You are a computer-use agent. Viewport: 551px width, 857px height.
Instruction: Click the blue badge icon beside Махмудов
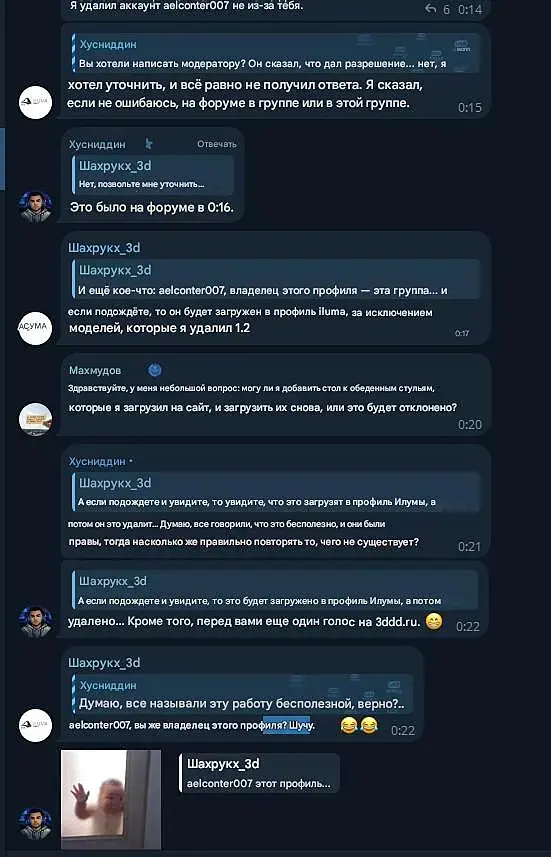tap(155, 371)
